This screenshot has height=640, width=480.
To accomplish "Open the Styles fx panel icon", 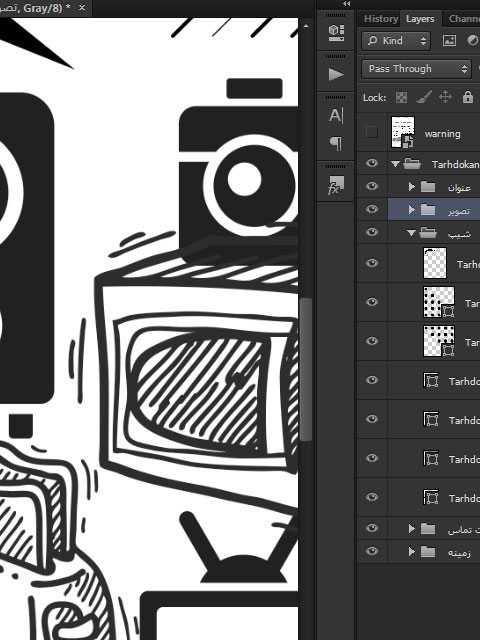I will pyautogui.click(x=336, y=185).
